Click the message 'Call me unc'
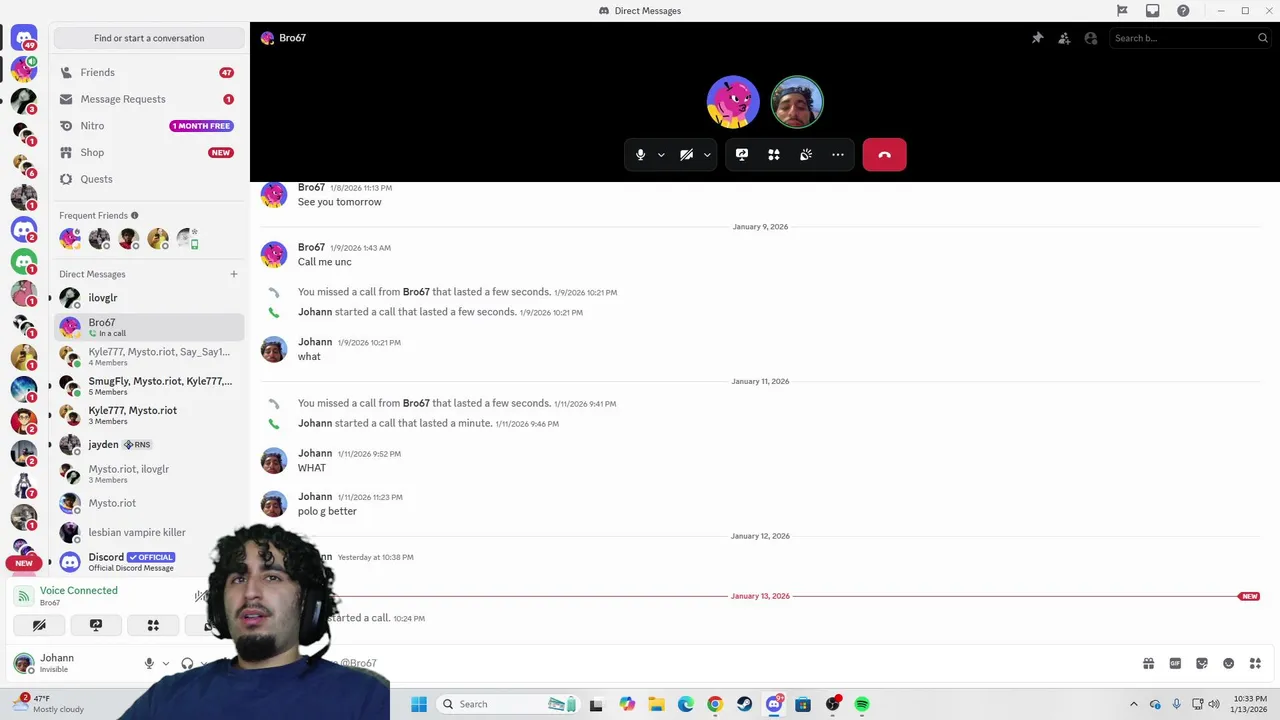The height and width of the screenshot is (720, 1280). [325, 262]
